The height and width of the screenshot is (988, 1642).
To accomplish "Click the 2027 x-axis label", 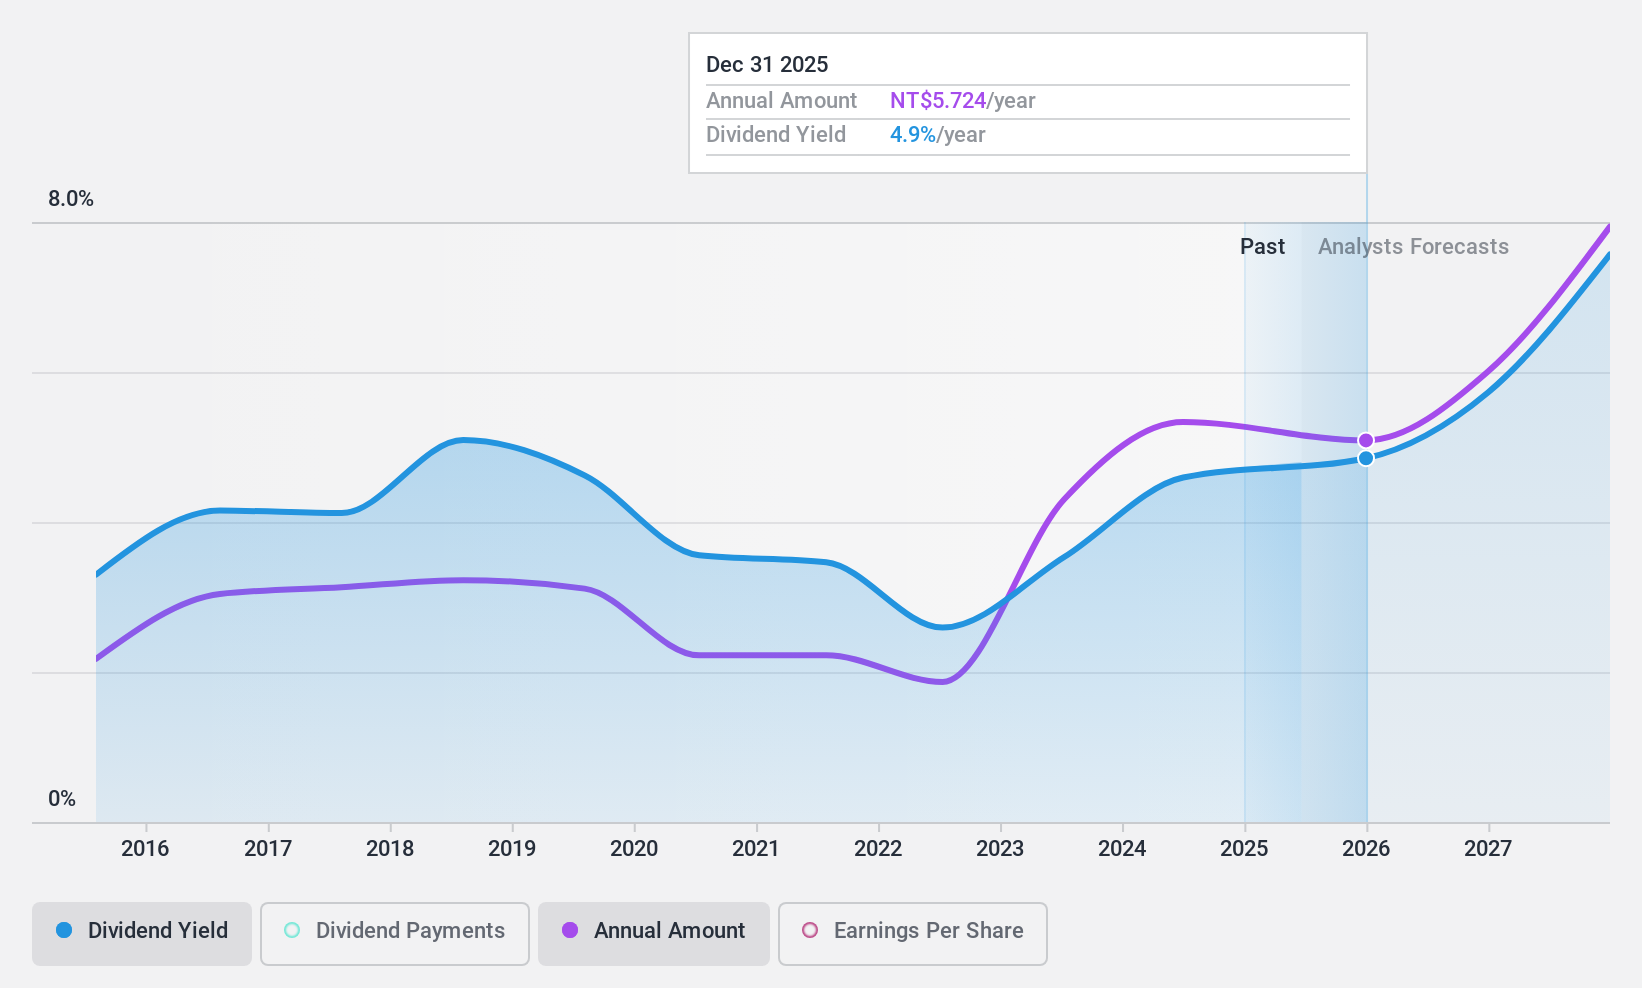I will 1488,849.
